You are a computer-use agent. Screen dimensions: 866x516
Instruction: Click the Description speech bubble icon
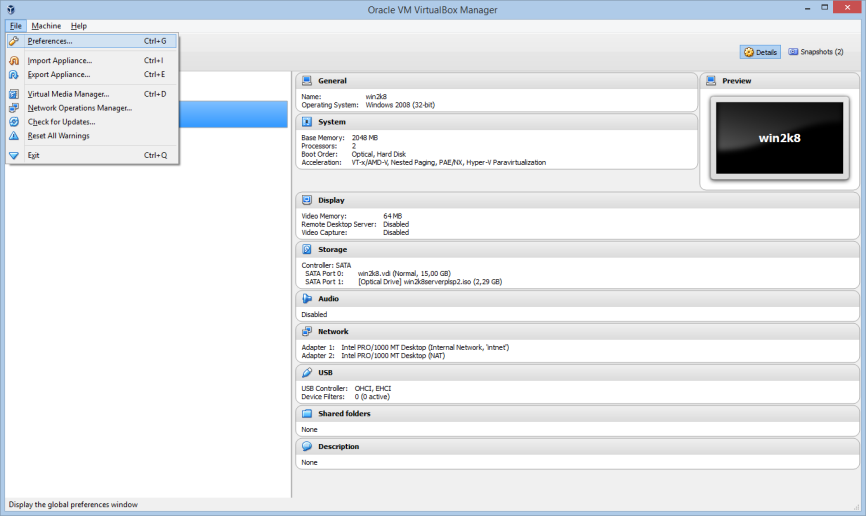point(307,446)
